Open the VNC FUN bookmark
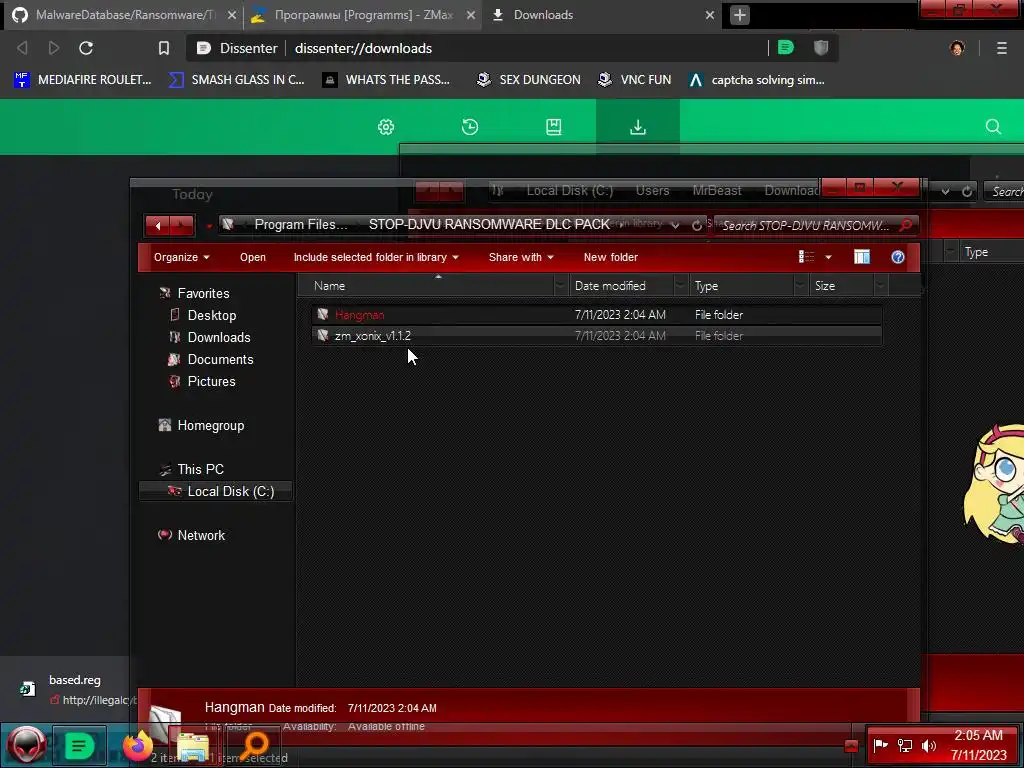This screenshot has height=768, width=1024. (635, 80)
